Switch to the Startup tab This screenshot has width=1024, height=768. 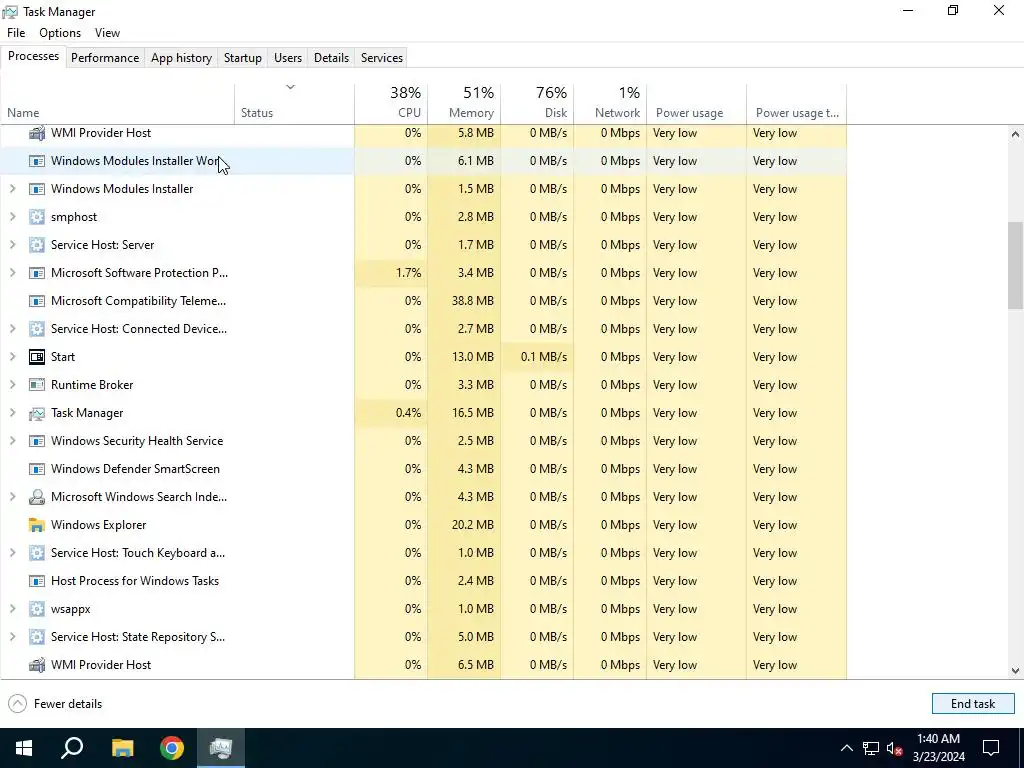click(x=242, y=57)
